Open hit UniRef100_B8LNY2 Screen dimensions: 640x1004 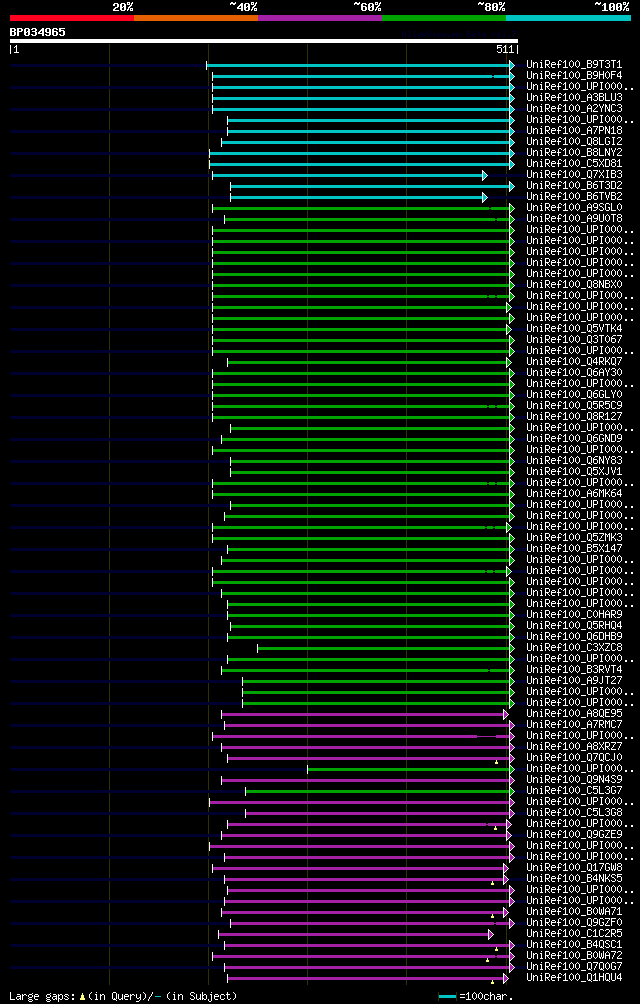point(574,153)
